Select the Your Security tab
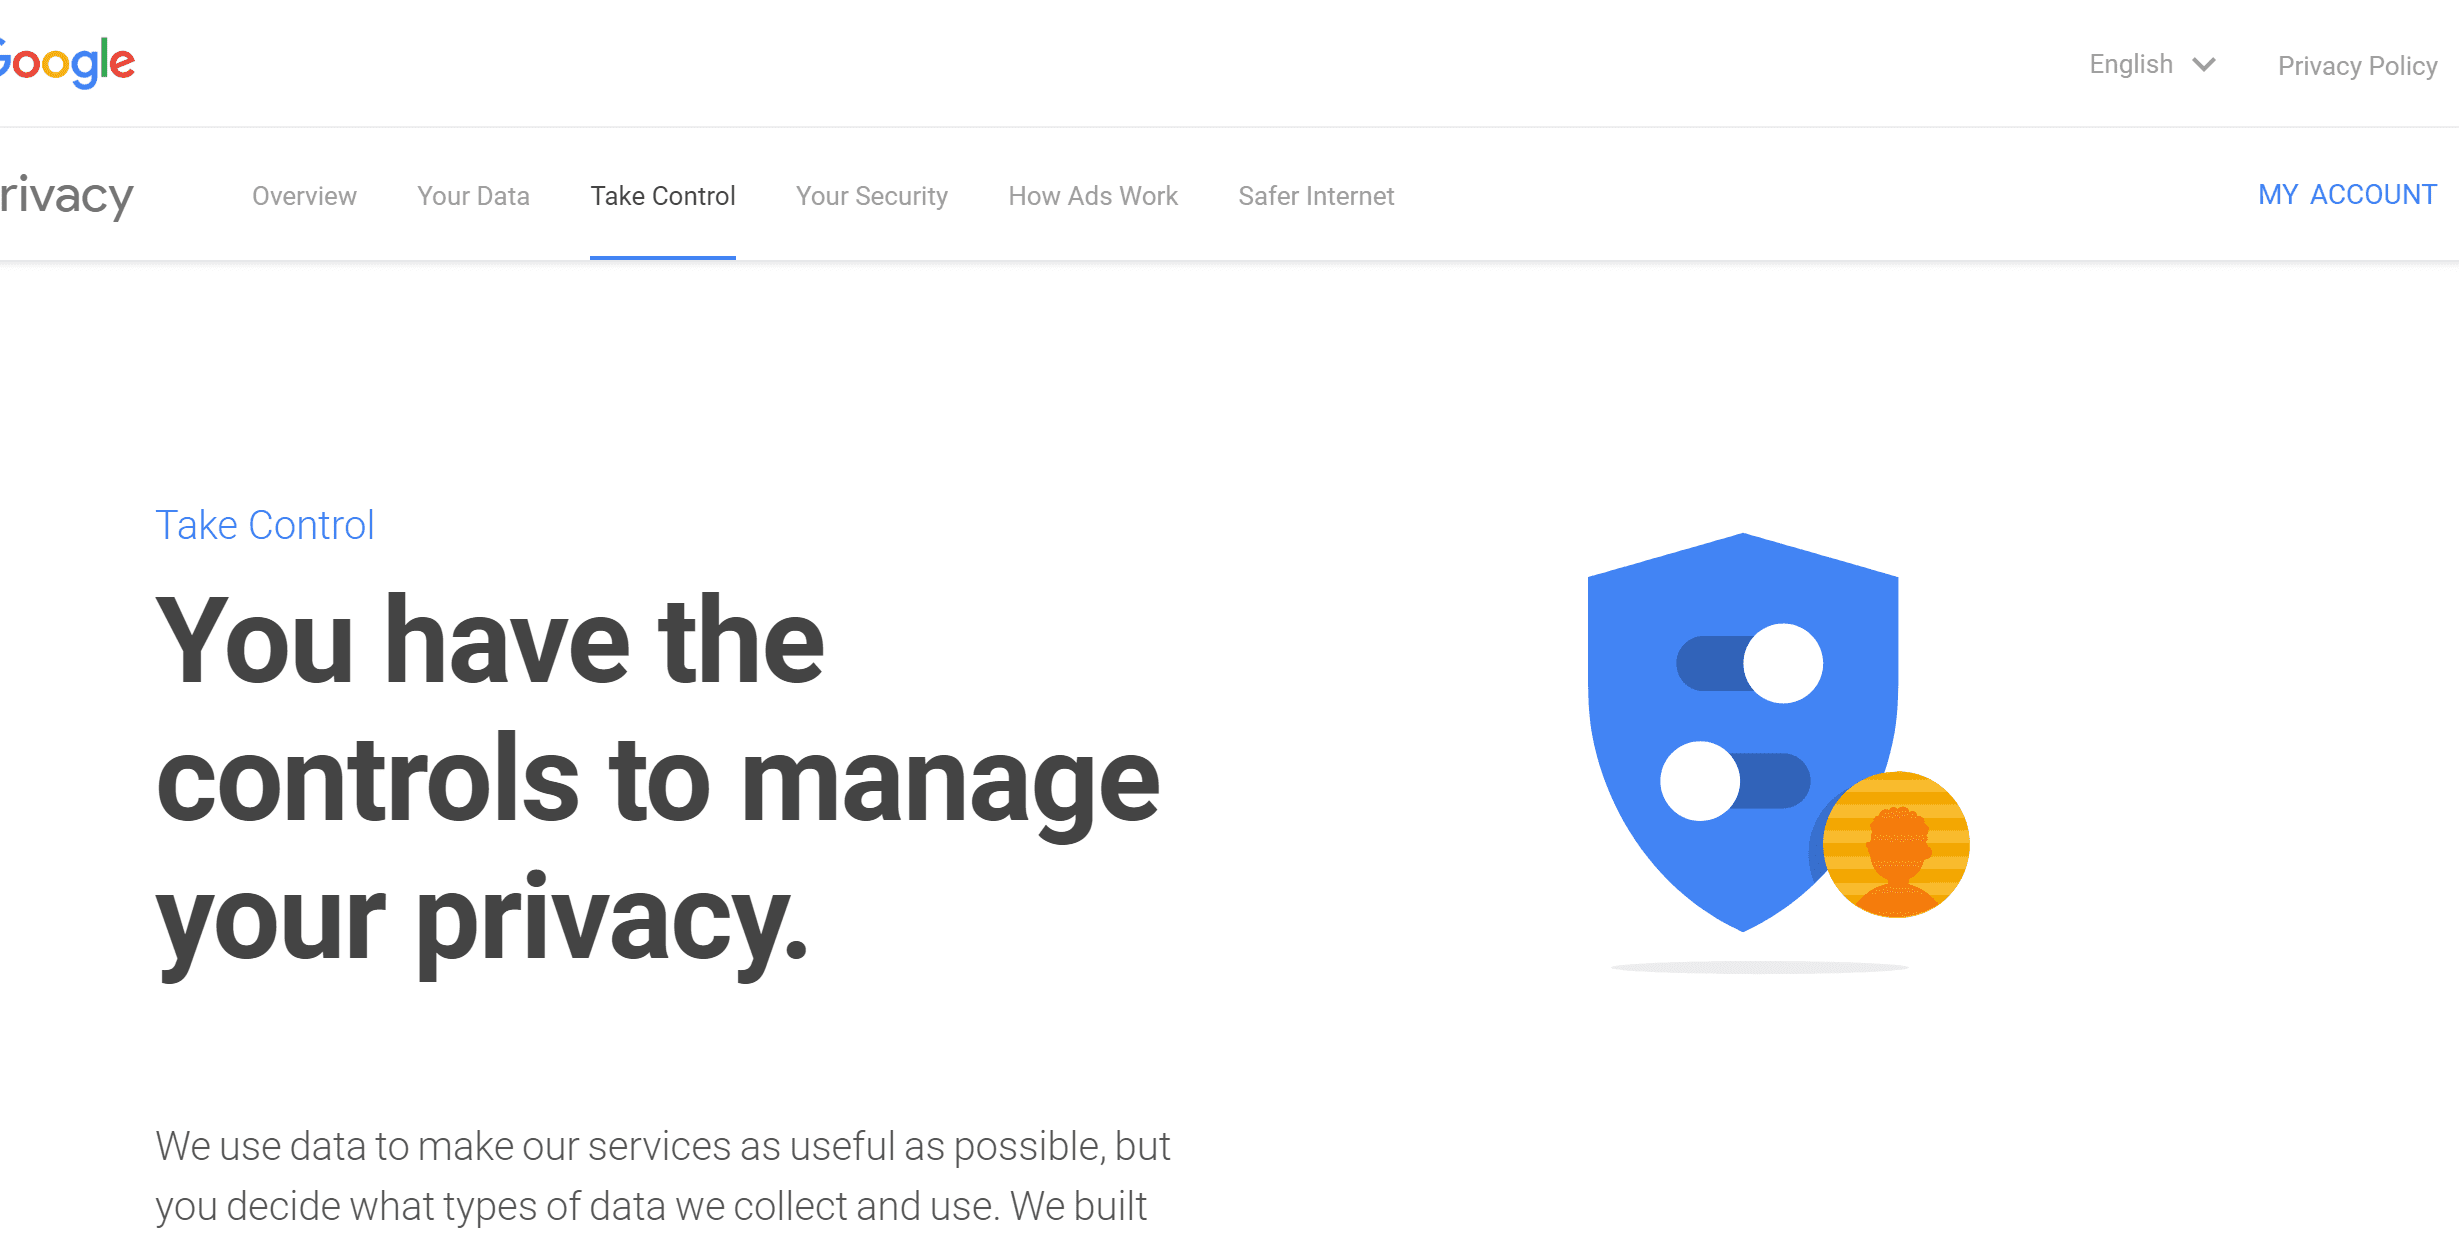 point(872,195)
